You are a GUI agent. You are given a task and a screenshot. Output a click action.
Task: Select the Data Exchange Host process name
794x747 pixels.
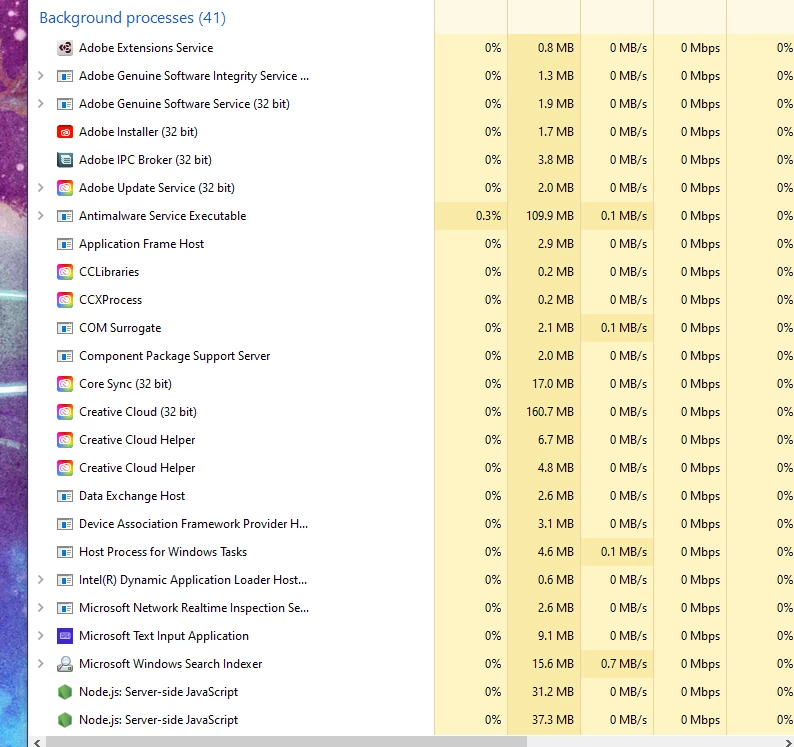[x=132, y=496]
